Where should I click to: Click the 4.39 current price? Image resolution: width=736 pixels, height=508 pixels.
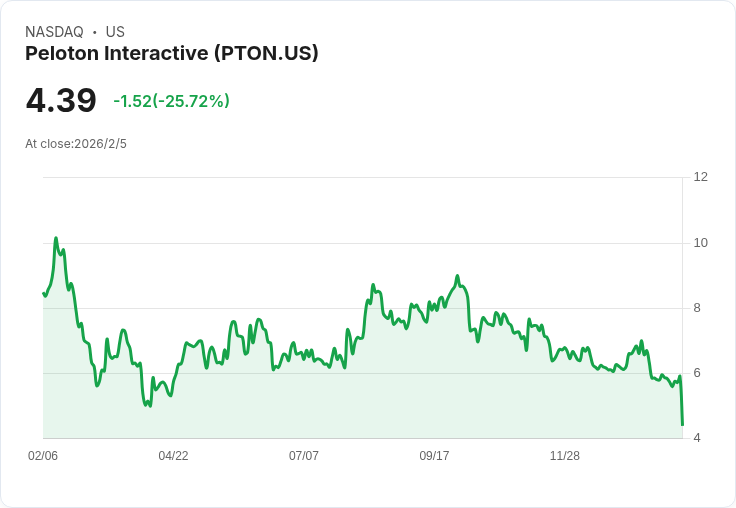pos(61,100)
